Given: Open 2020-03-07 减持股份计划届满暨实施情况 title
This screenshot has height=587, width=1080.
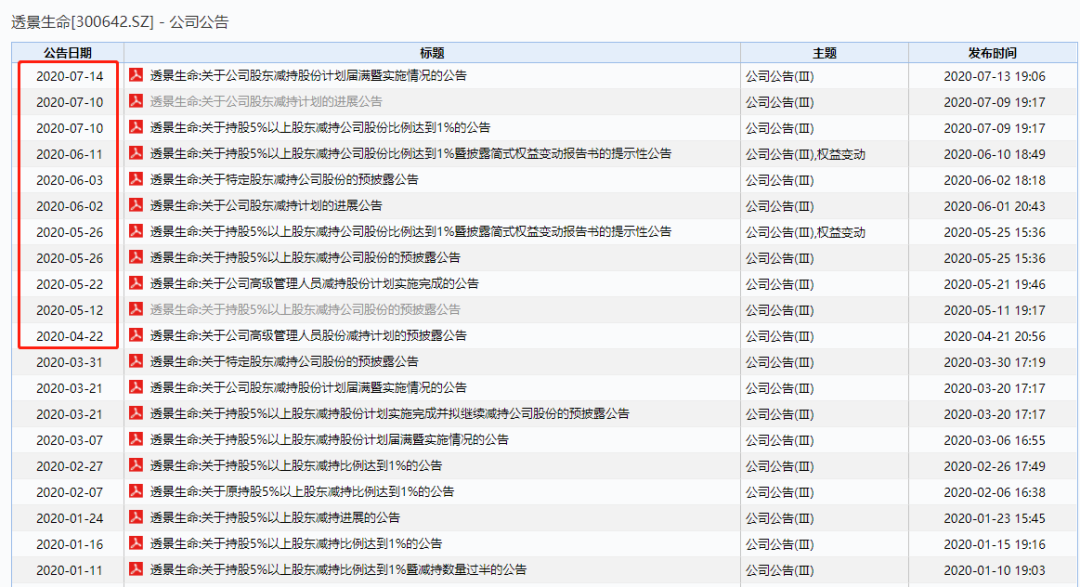Looking at the screenshot, I should tap(329, 440).
